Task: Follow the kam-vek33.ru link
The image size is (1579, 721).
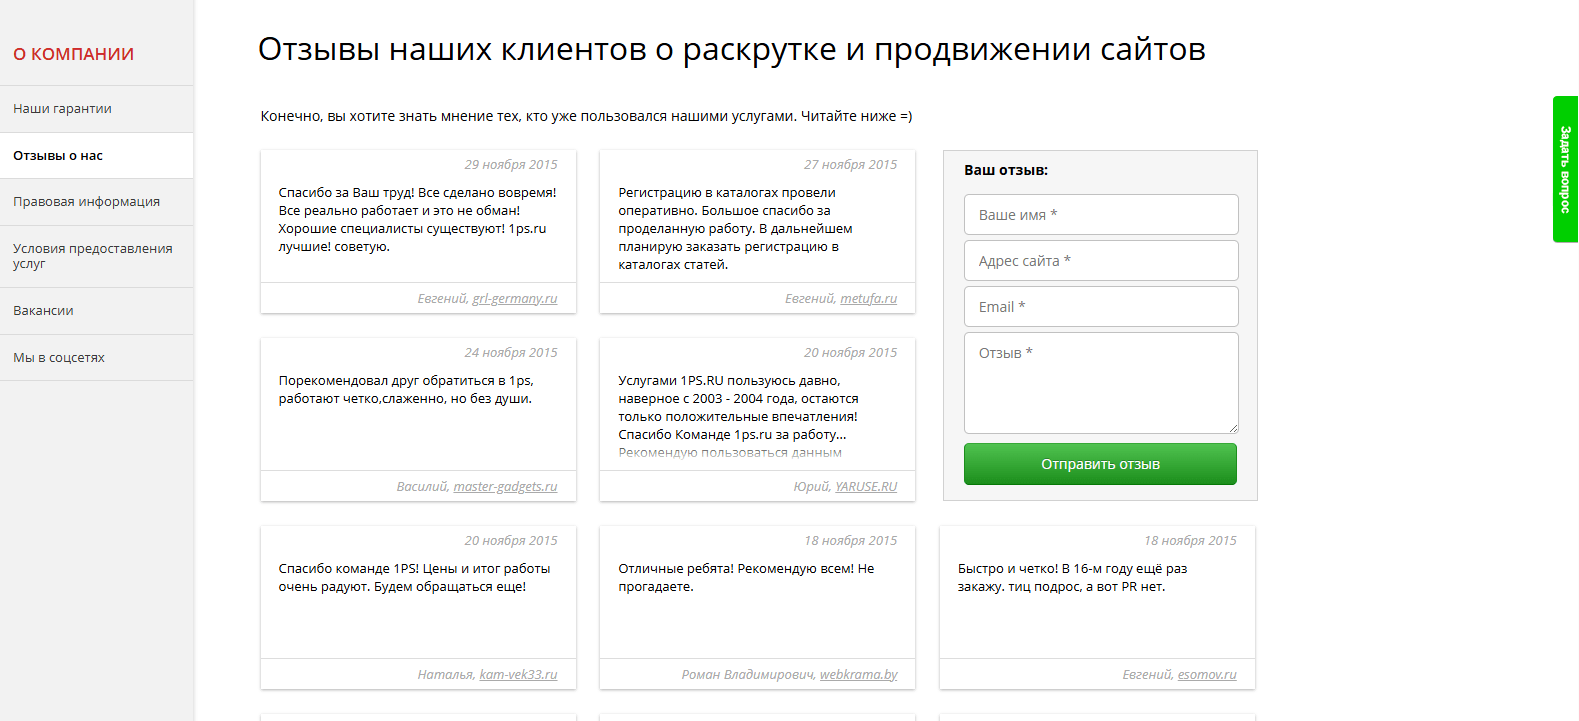Action: [x=518, y=675]
